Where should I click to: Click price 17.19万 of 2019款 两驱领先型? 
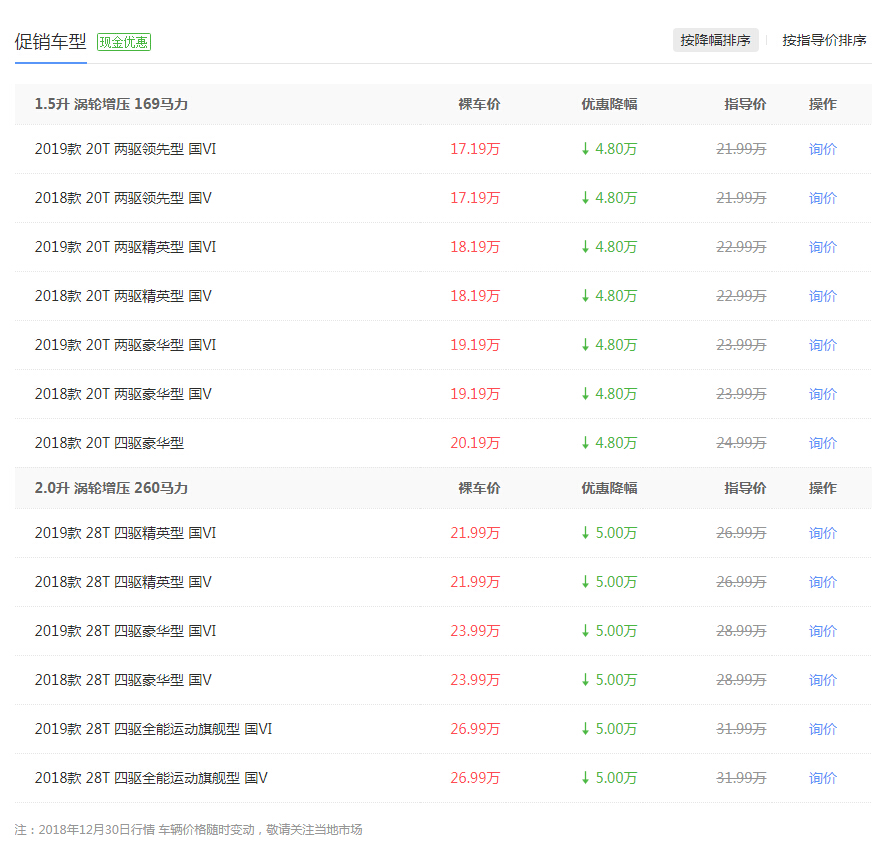pyautogui.click(x=475, y=149)
